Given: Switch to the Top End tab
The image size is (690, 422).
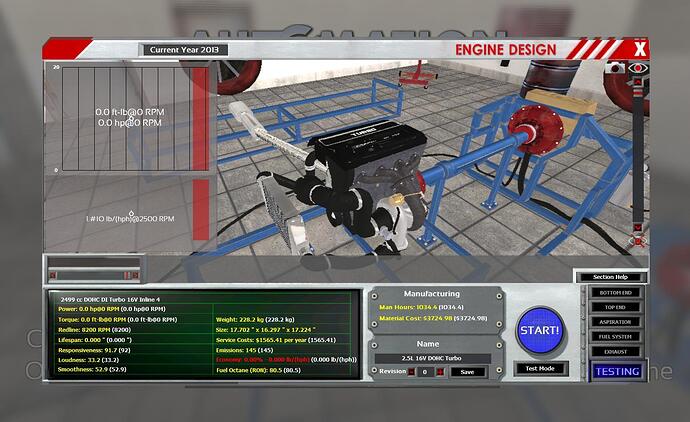Looking at the screenshot, I should tap(615, 307).
